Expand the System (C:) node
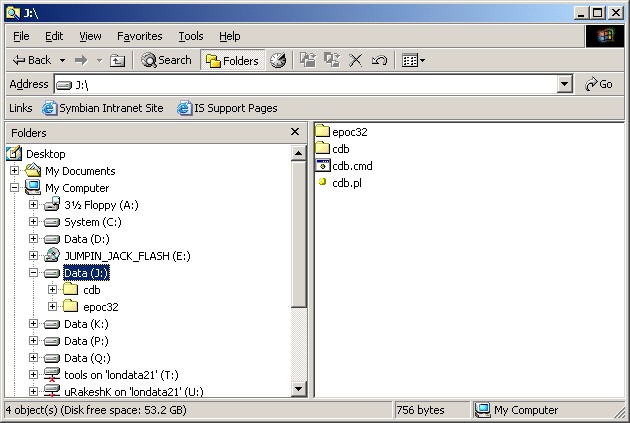This screenshot has height=423, width=630. click(34, 221)
